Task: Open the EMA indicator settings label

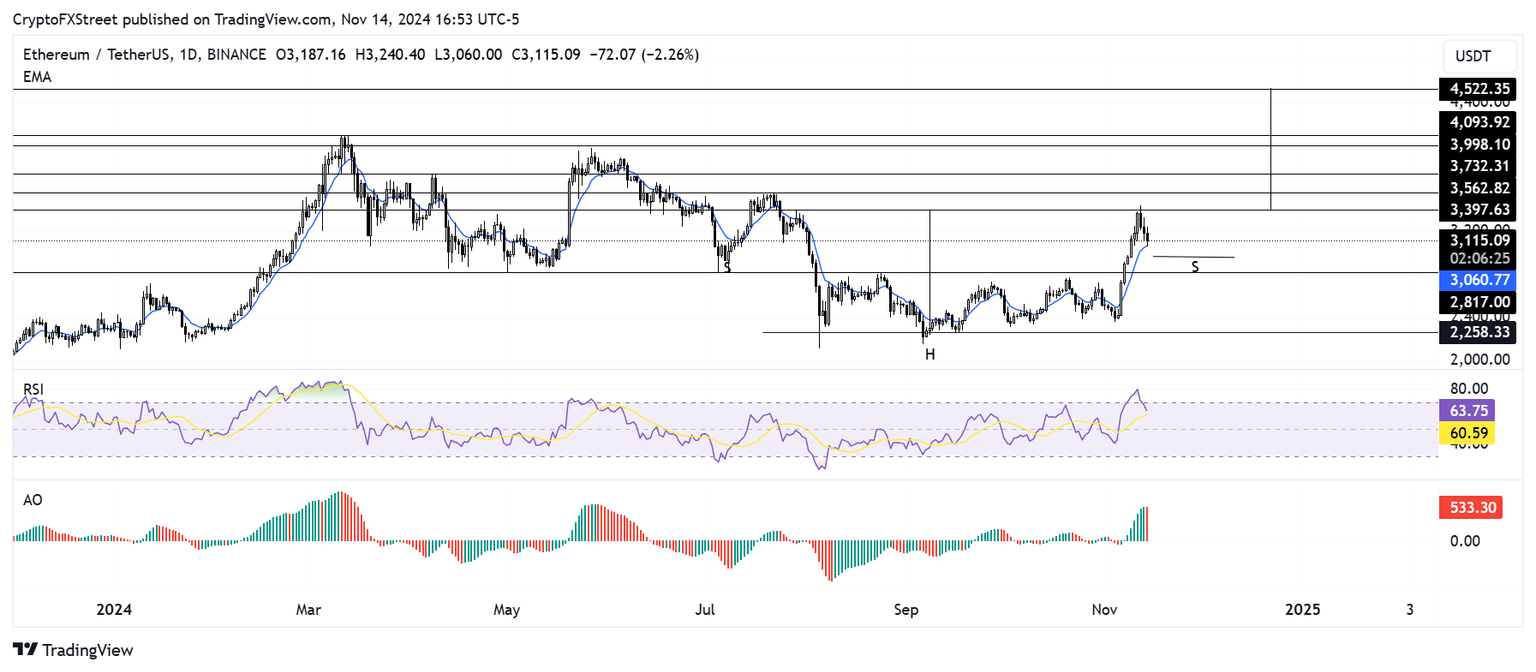Action: pyautogui.click(x=35, y=77)
